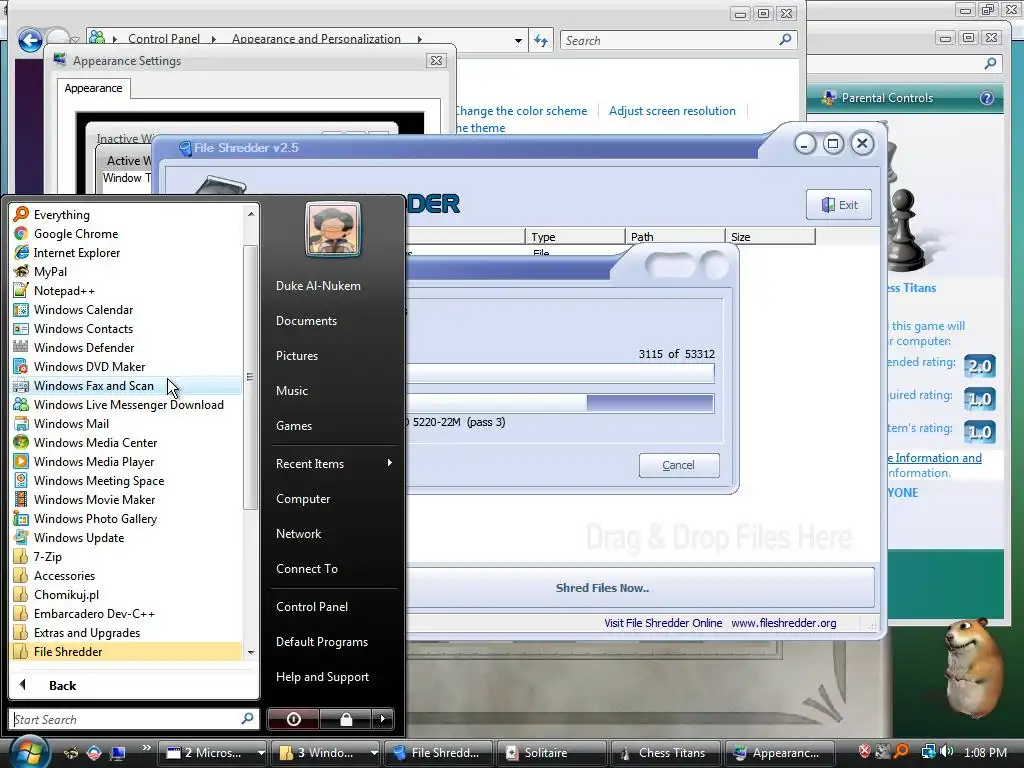Viewport: 1024px width, 768px height.
Task: Go Back to the main Start menu
Action: coord(134,685)
